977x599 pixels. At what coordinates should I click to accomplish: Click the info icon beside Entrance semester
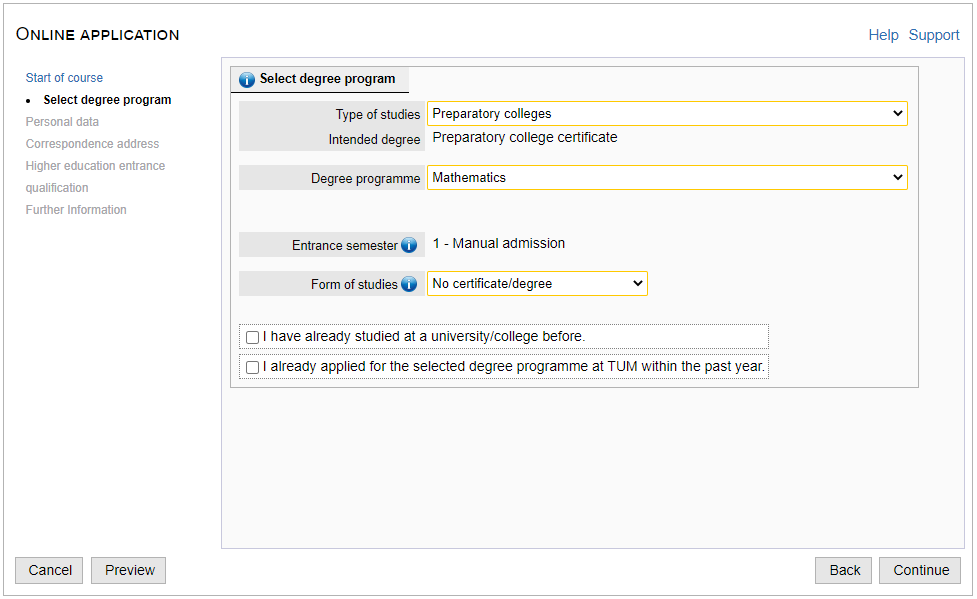pos(409,245)
